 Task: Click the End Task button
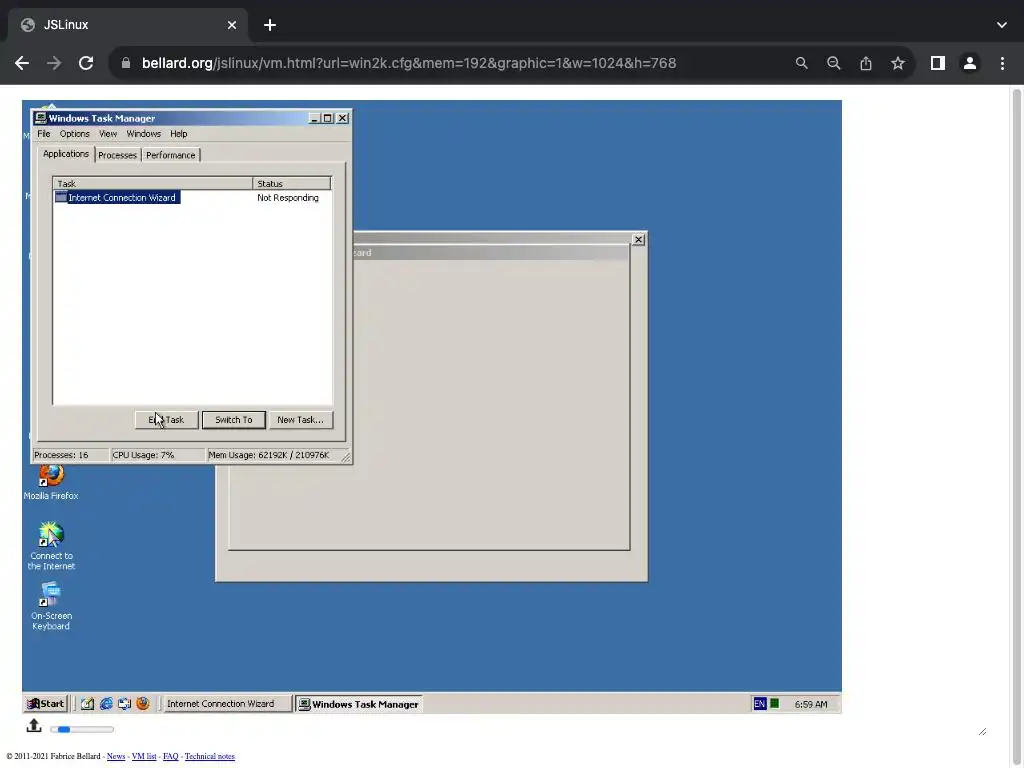point(167,420)
